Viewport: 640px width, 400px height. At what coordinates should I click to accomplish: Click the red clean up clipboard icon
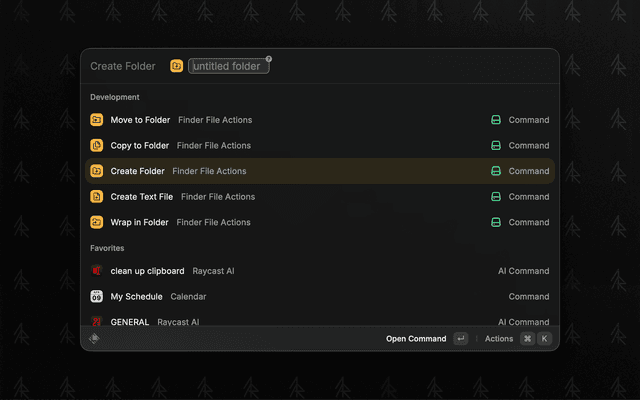[97, 271]
